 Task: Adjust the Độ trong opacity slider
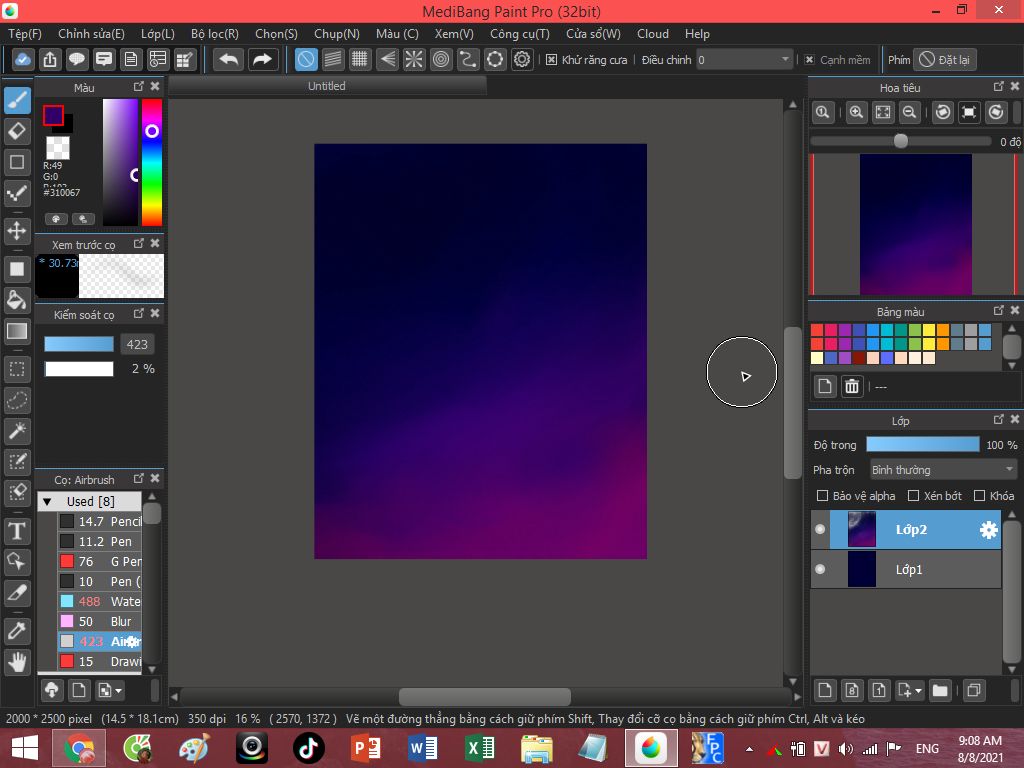pos(923,445)
